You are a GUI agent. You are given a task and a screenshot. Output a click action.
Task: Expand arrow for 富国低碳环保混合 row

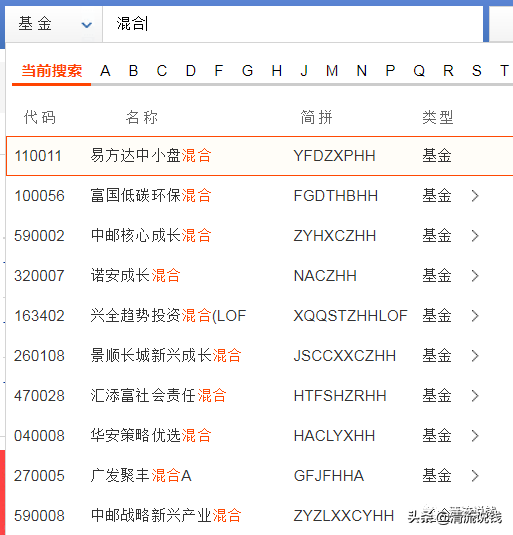tap(475, 196)
